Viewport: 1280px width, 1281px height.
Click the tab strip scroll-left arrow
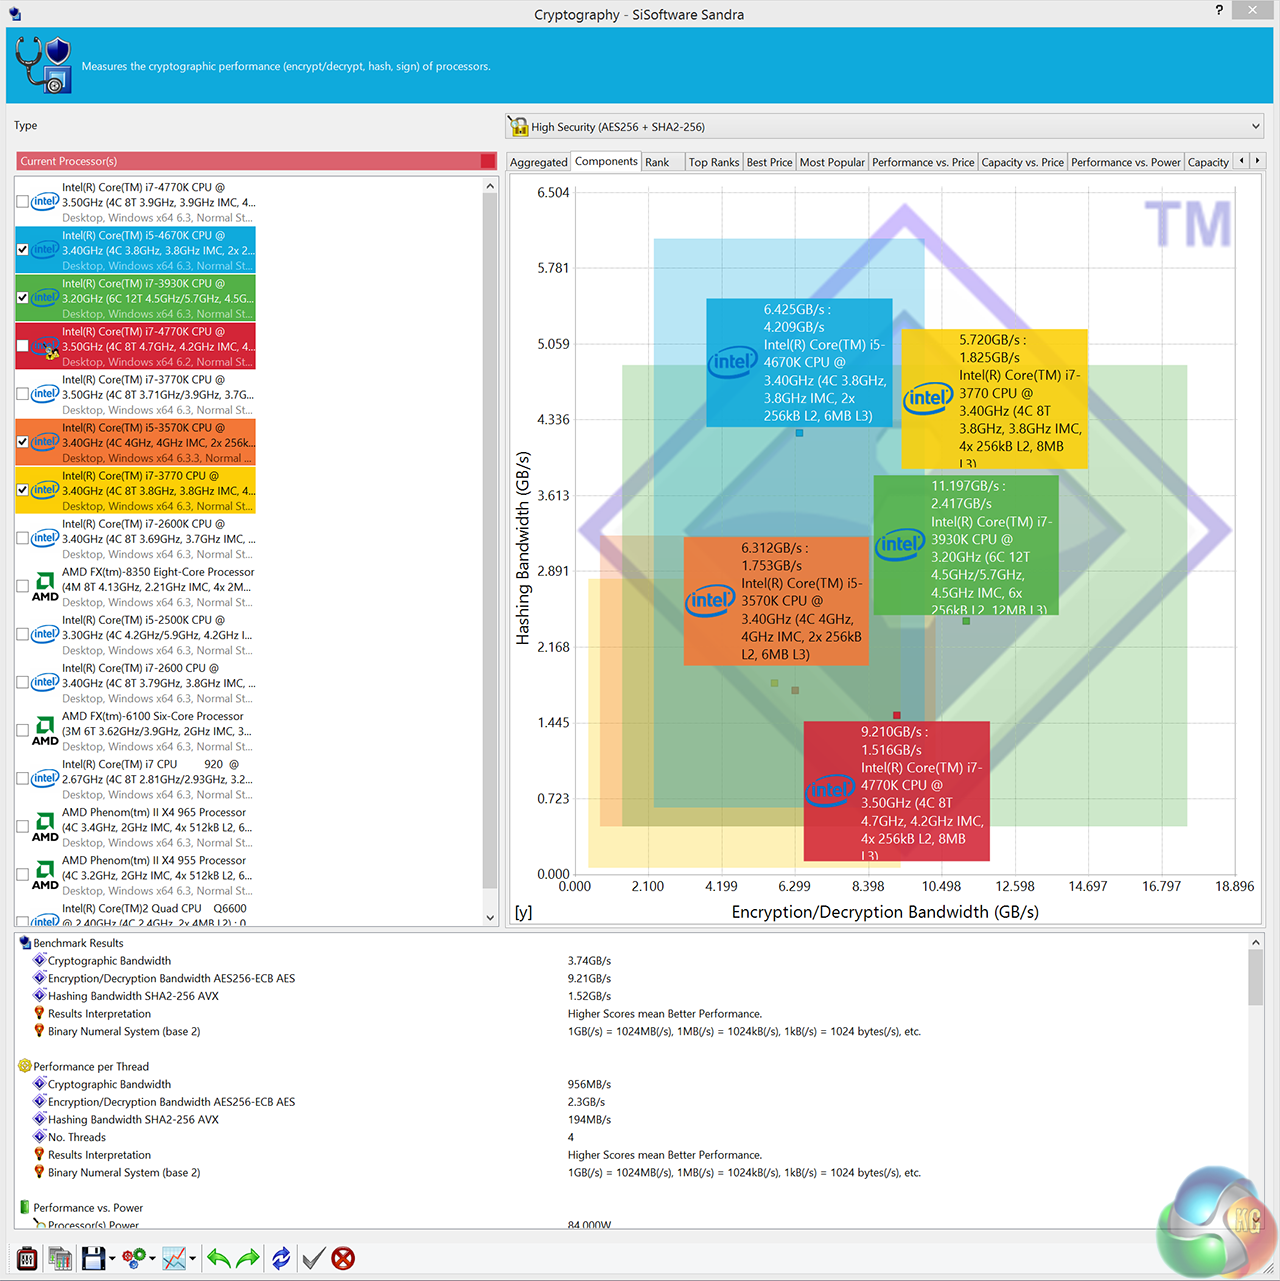[x=1242, y=161]
